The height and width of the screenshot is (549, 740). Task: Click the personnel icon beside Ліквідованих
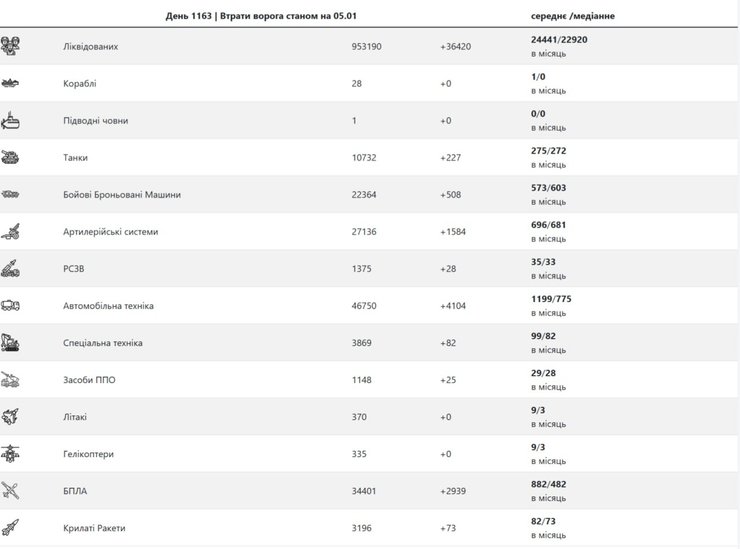[11, 46]
